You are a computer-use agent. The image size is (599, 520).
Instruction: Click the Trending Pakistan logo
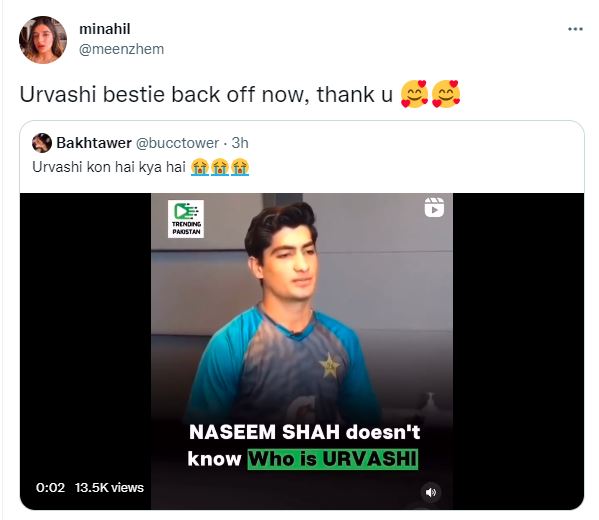[x=186, y=219]
